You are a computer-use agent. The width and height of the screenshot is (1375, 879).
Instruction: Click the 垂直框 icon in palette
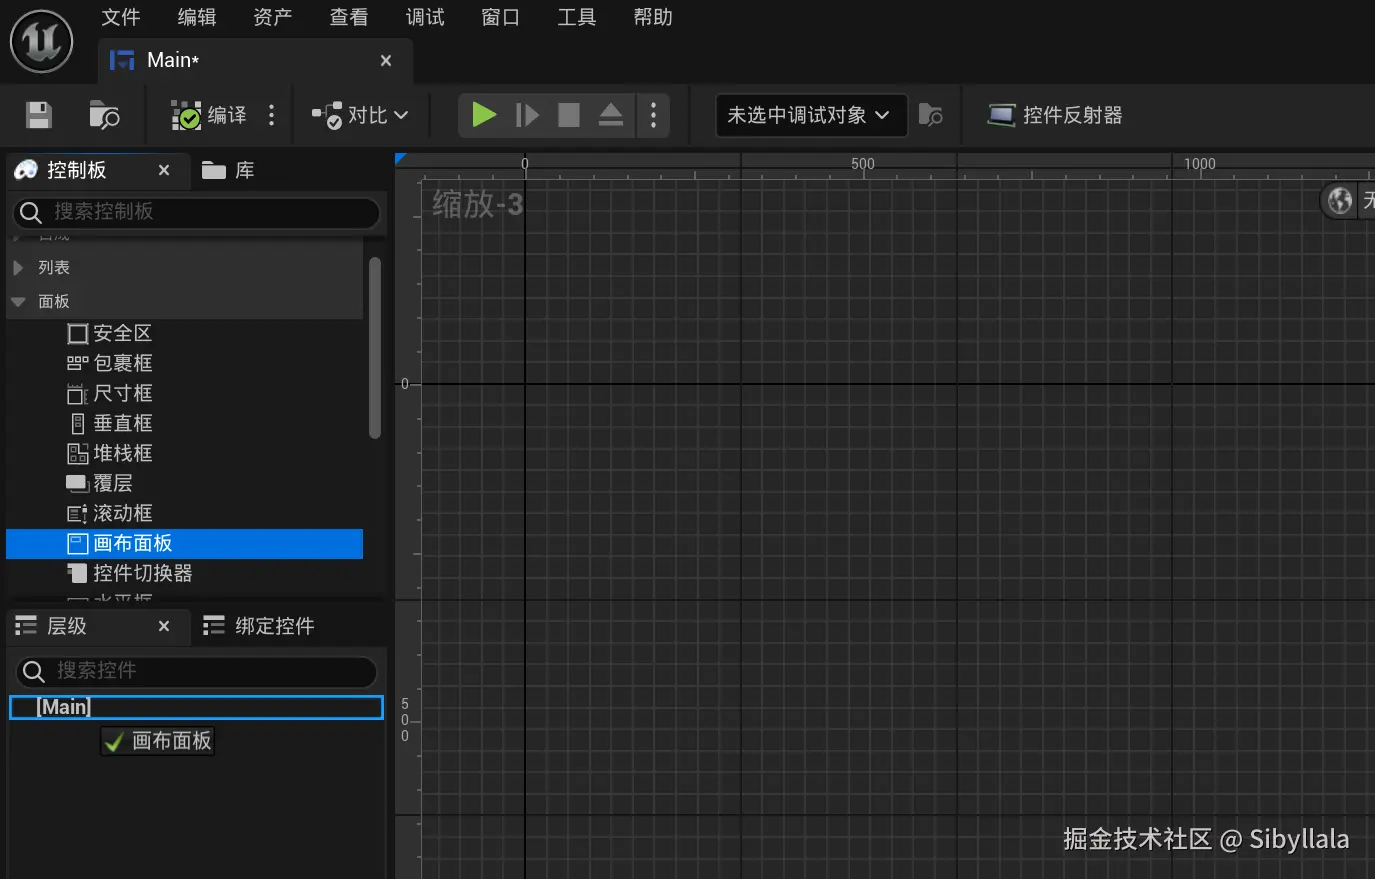(78, 424)
